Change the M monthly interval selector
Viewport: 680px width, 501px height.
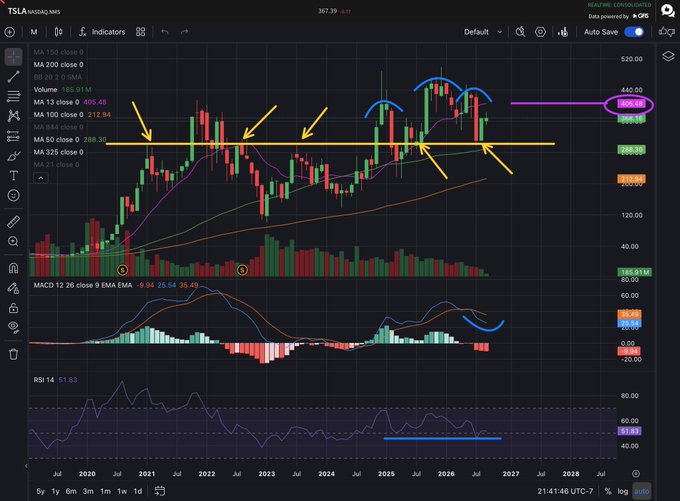[34, 32]
